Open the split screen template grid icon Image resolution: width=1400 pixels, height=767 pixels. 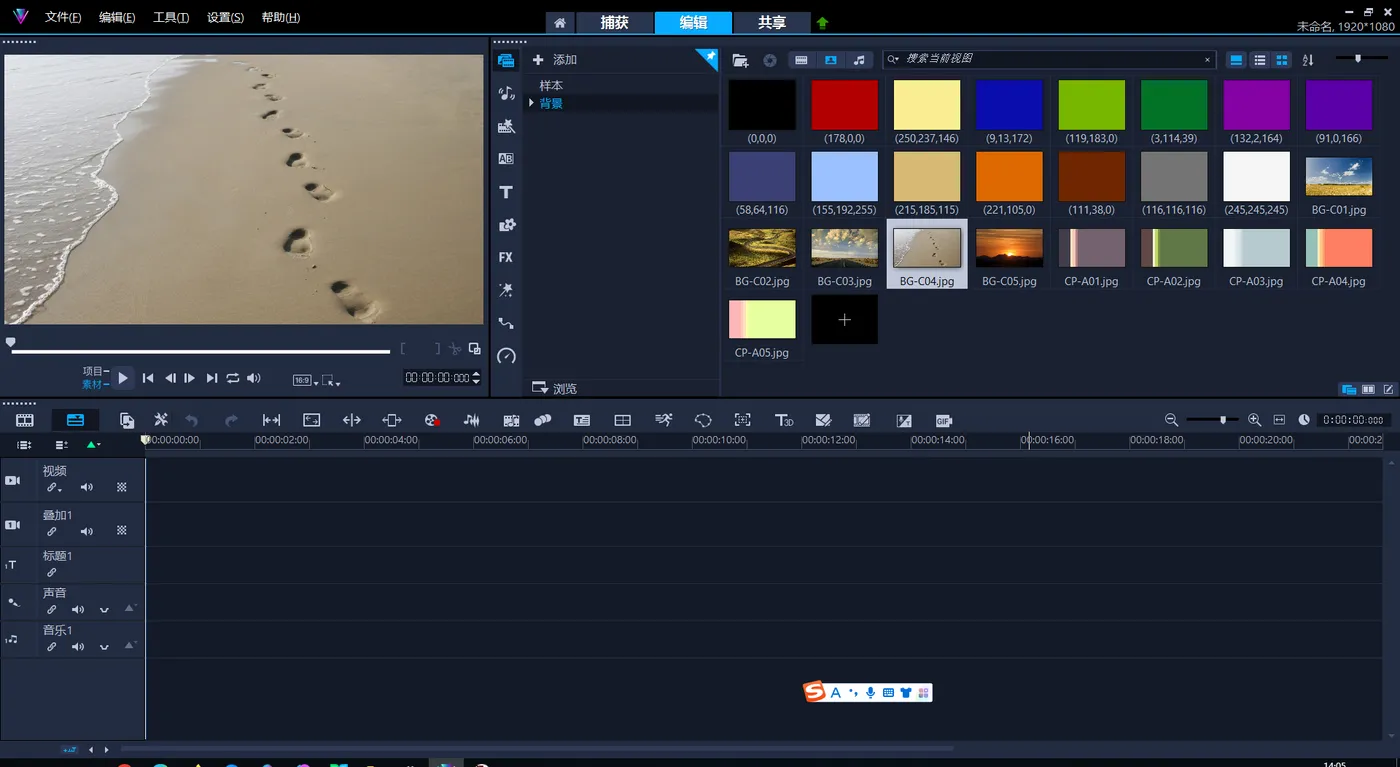pos(622,420)
